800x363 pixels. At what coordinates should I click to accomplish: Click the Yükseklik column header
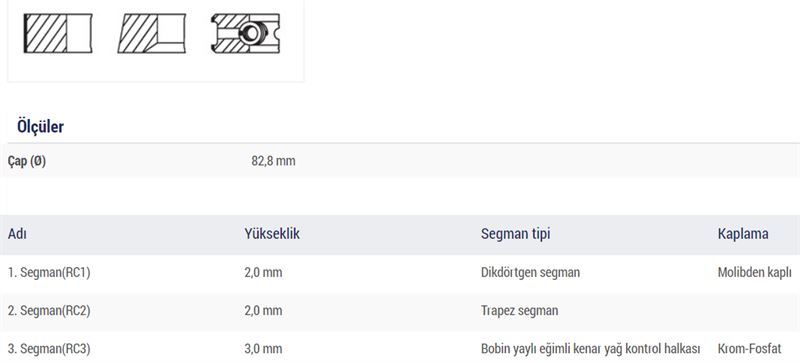272,234
